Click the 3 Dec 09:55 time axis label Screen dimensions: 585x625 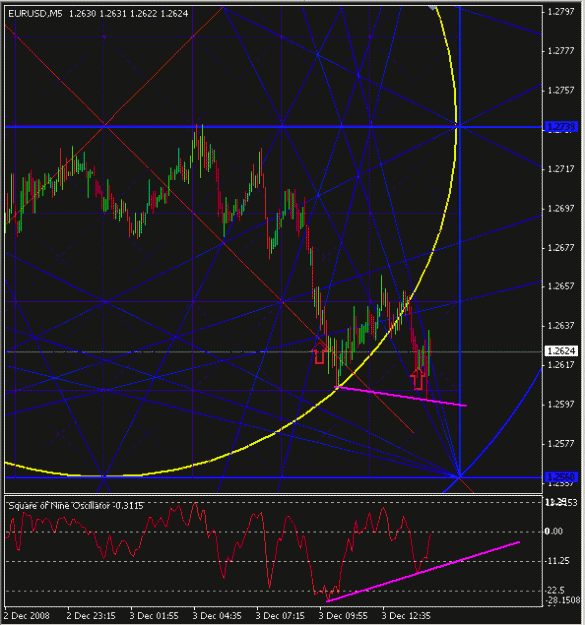343,615
